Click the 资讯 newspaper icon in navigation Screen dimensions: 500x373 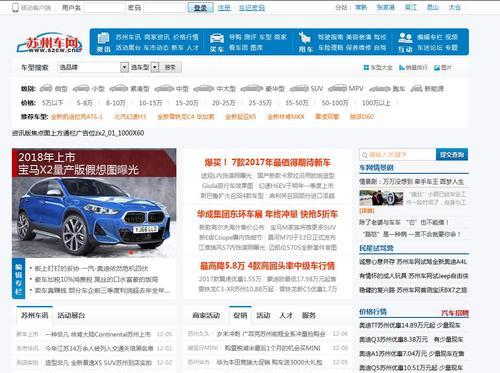point(103,38)
